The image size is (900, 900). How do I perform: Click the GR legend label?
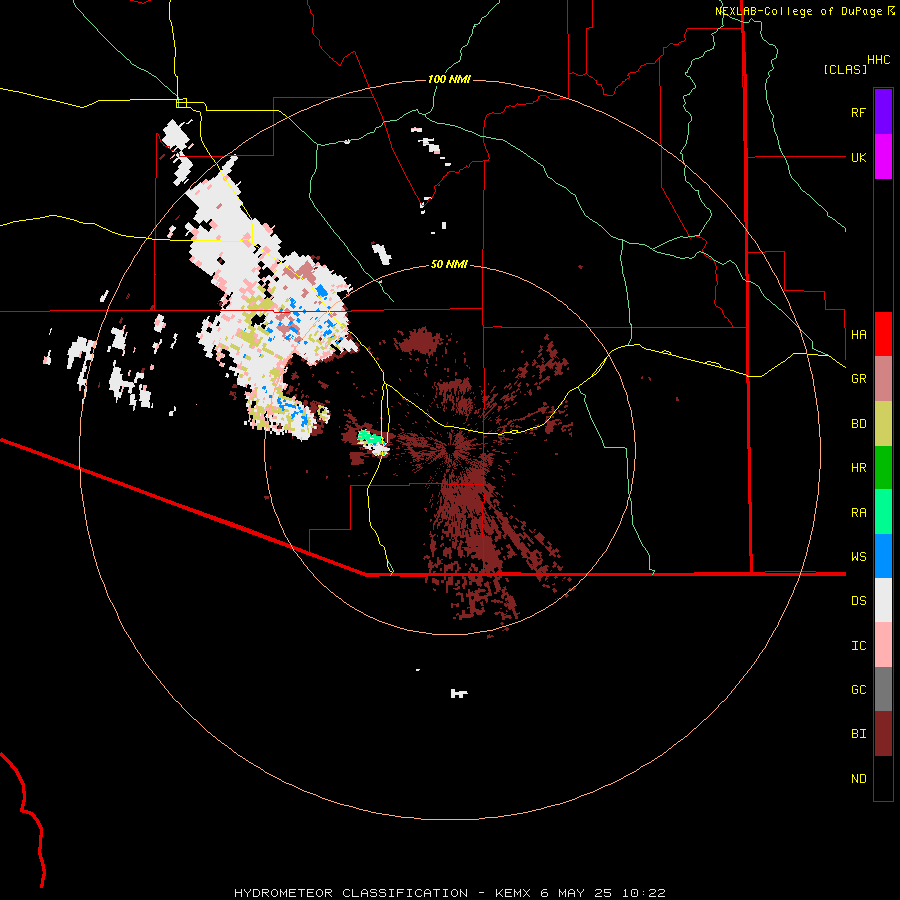tap(858, 379)
